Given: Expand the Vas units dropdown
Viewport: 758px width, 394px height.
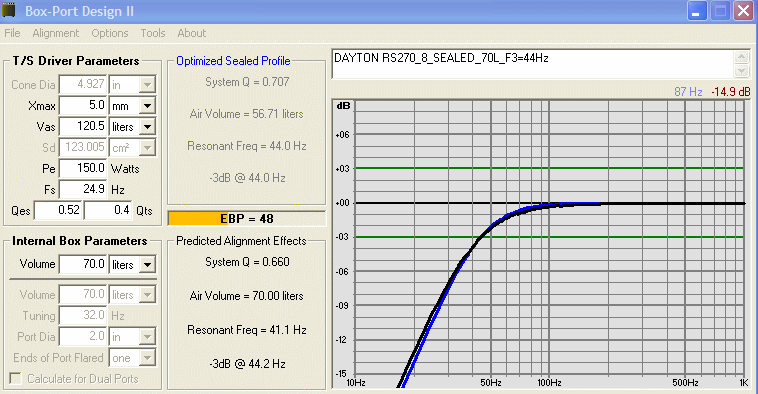Looking at the screenshot, I should coord(147,127).
